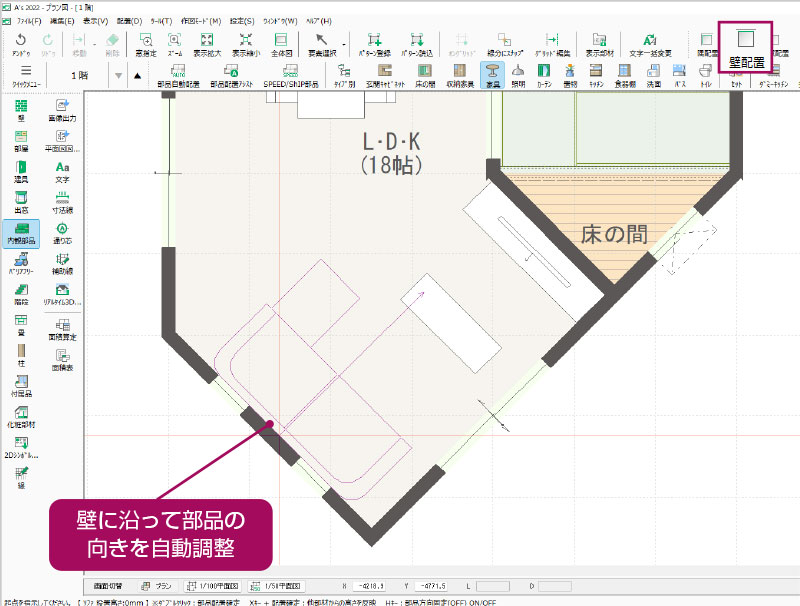Activate the Zoom (ズーム) tool
The width and height of the screenshot is (800, 606).
(174, 44)
